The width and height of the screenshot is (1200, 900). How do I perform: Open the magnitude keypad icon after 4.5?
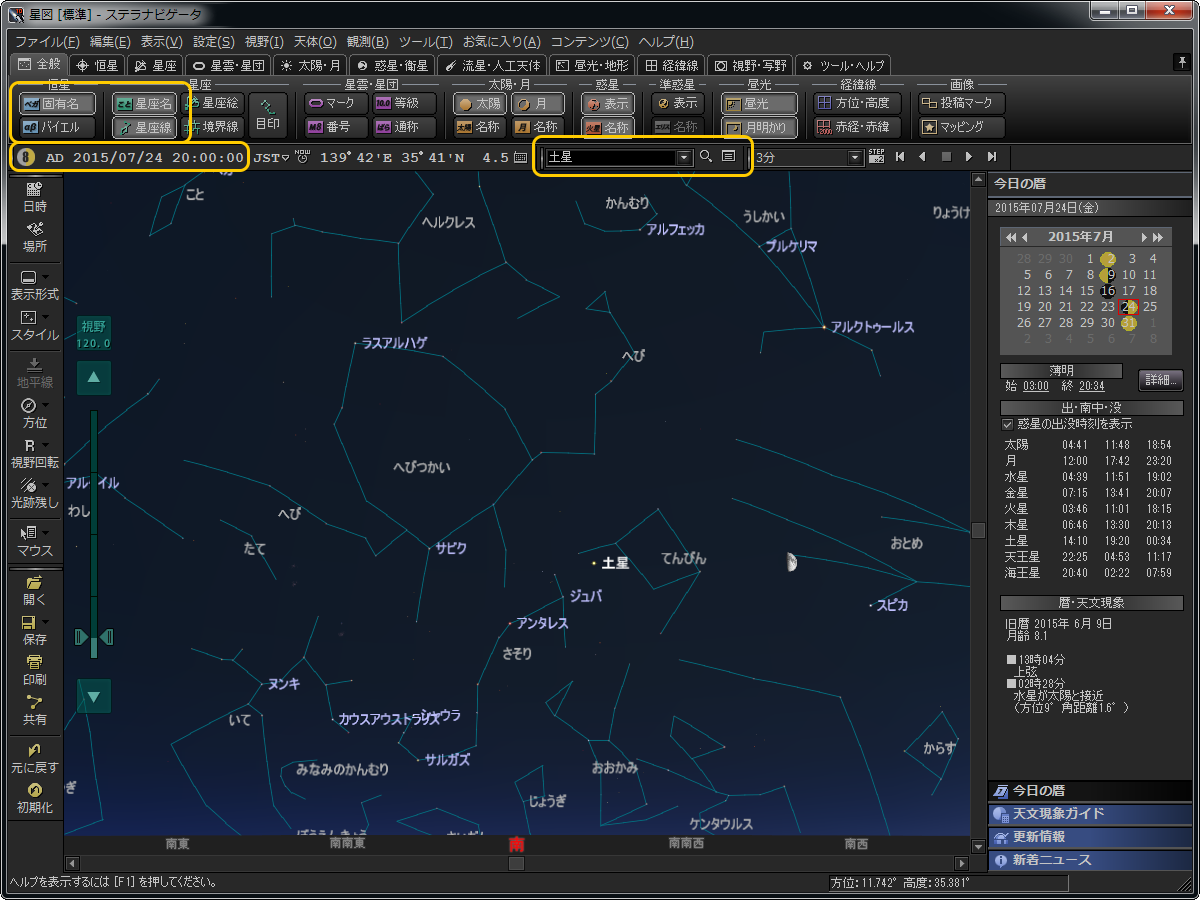[520, 157]
